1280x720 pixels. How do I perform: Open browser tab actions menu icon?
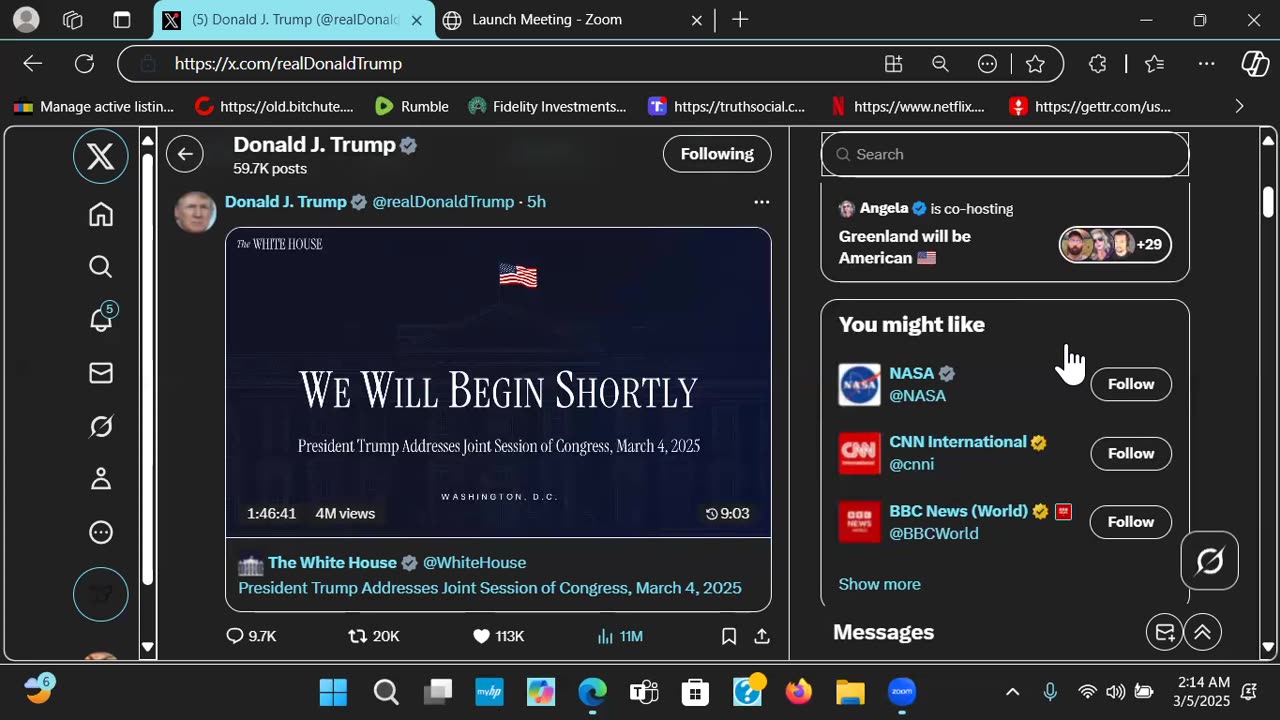pyautogui.click(x=121, y=20)
